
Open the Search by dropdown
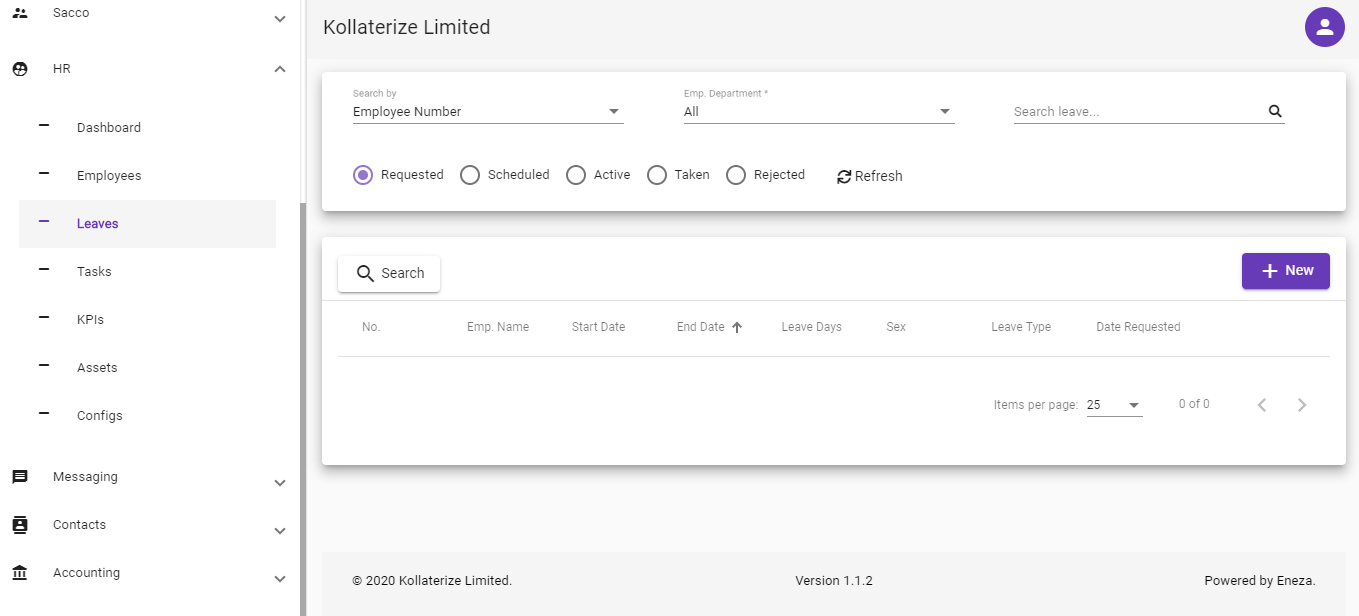coord(488,112)
